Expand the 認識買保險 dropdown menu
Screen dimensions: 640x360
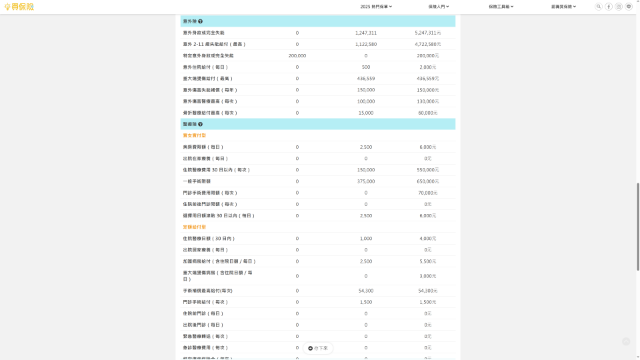pyautogui.click(x=563, y=7)
